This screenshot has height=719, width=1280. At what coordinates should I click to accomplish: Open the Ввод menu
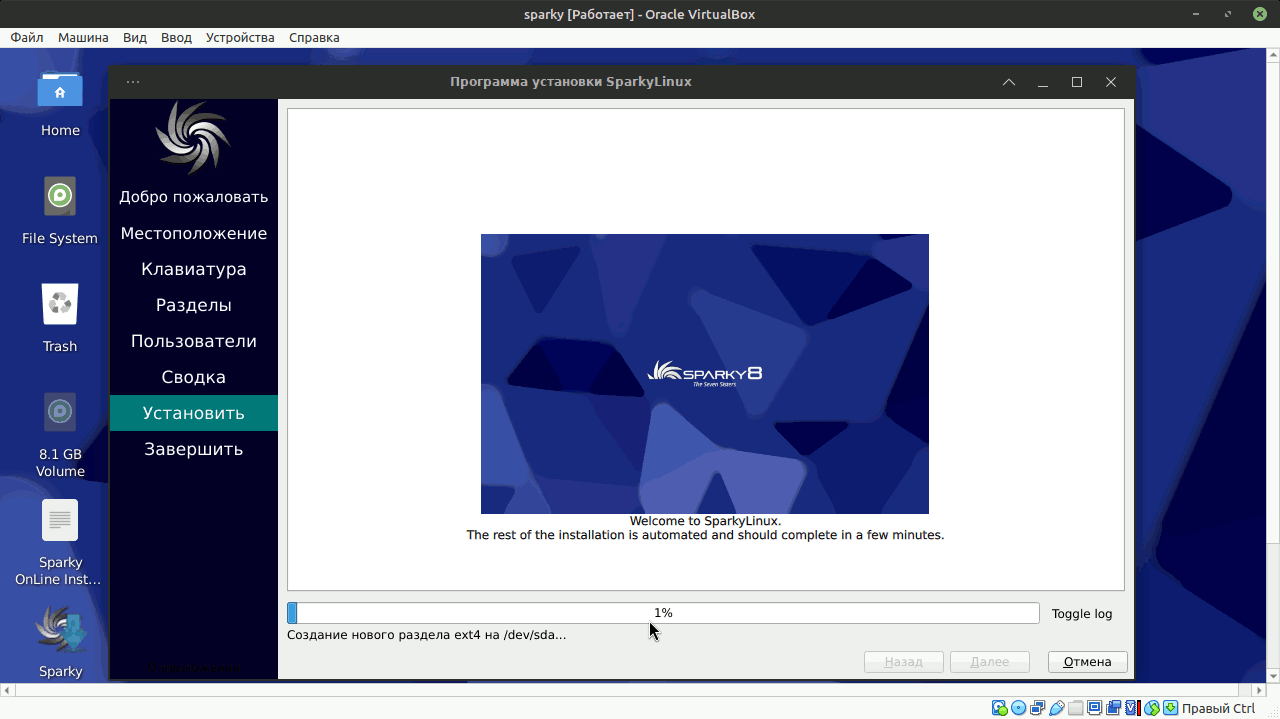(176, 38)
